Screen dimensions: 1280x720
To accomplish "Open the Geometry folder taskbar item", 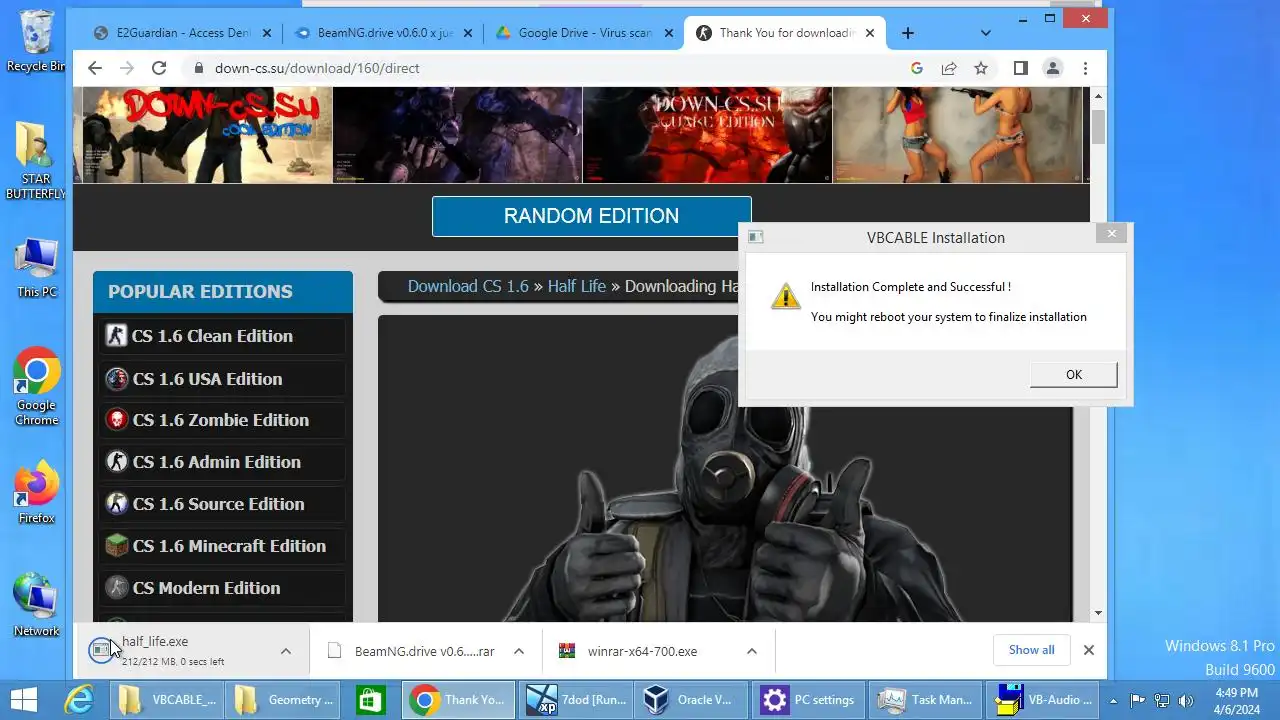I will coord(283,700).
